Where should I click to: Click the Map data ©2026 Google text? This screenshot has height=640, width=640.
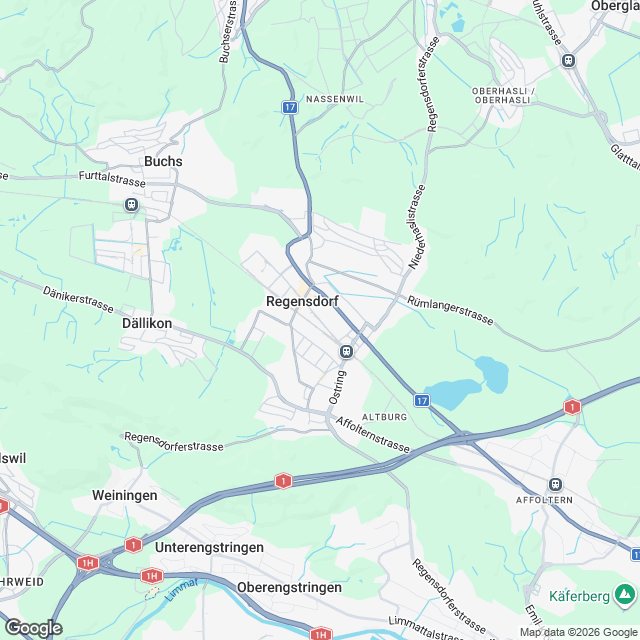[580, 633]
